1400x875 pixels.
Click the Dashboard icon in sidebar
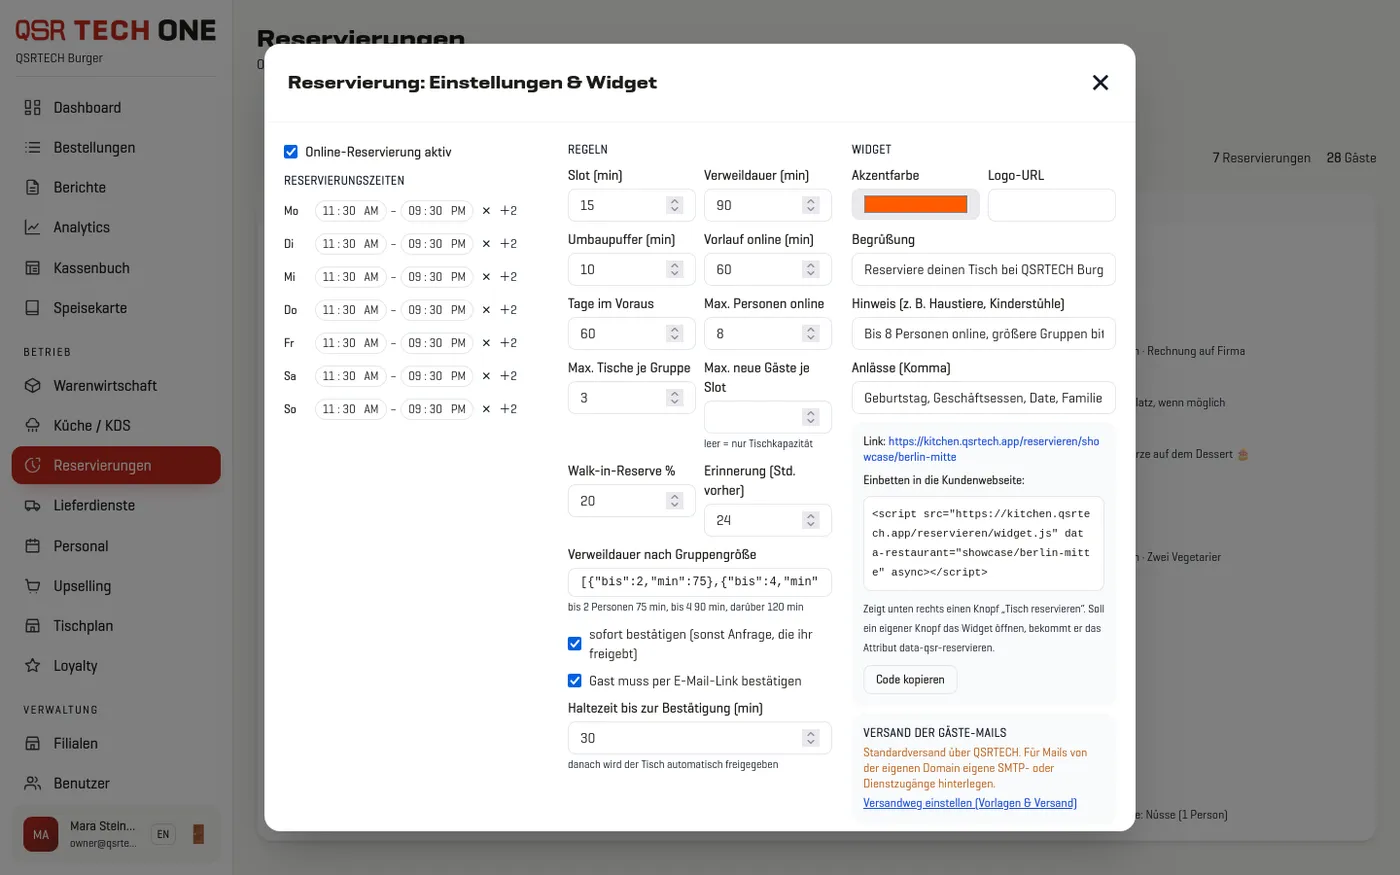click(33, 108)
